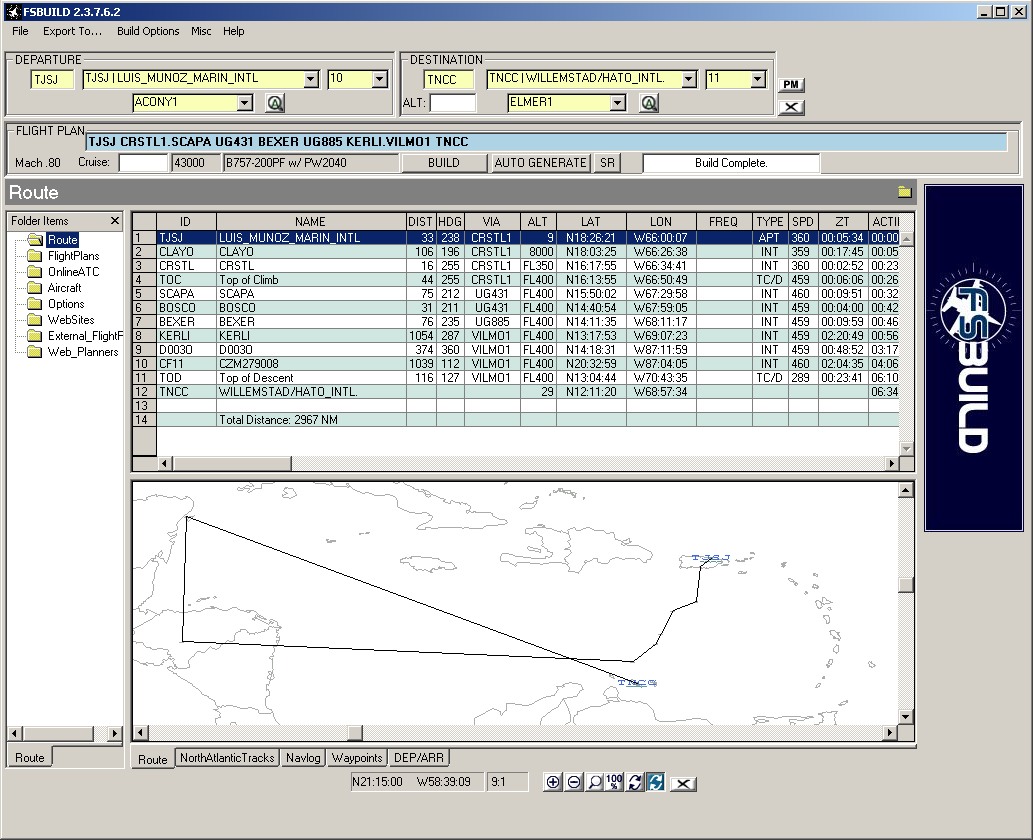Open the Options folder
The height and width of the screenshot is (840, 1033).
66,304
